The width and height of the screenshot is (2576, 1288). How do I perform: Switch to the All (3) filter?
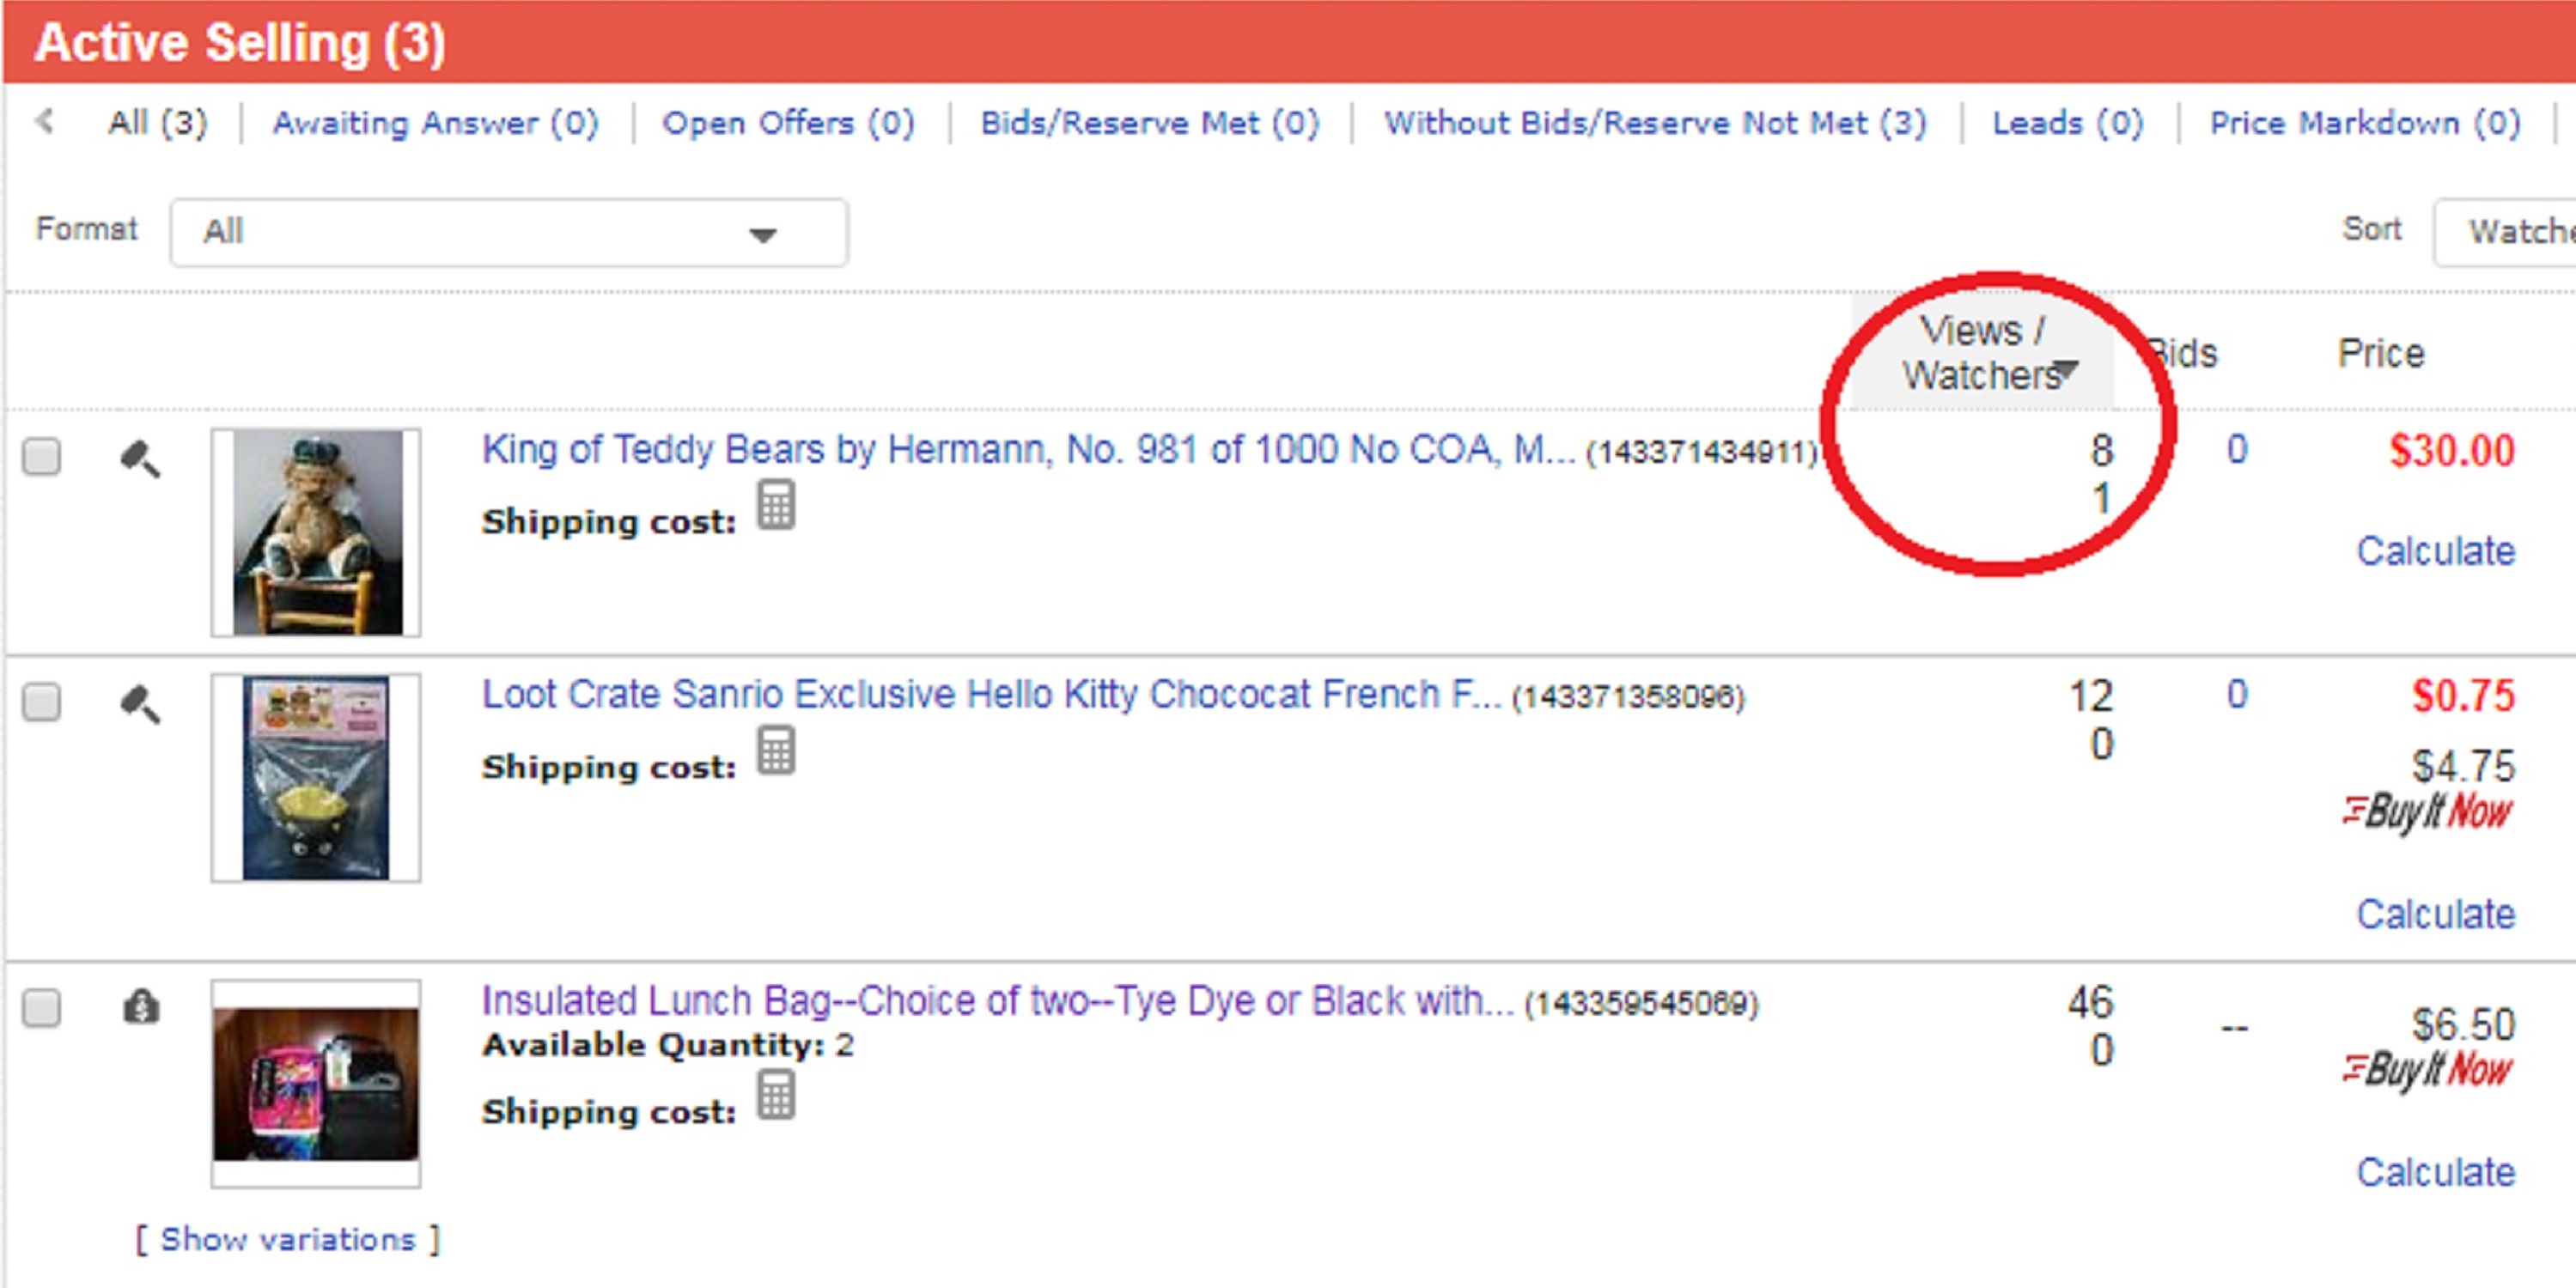click(158, 123)
